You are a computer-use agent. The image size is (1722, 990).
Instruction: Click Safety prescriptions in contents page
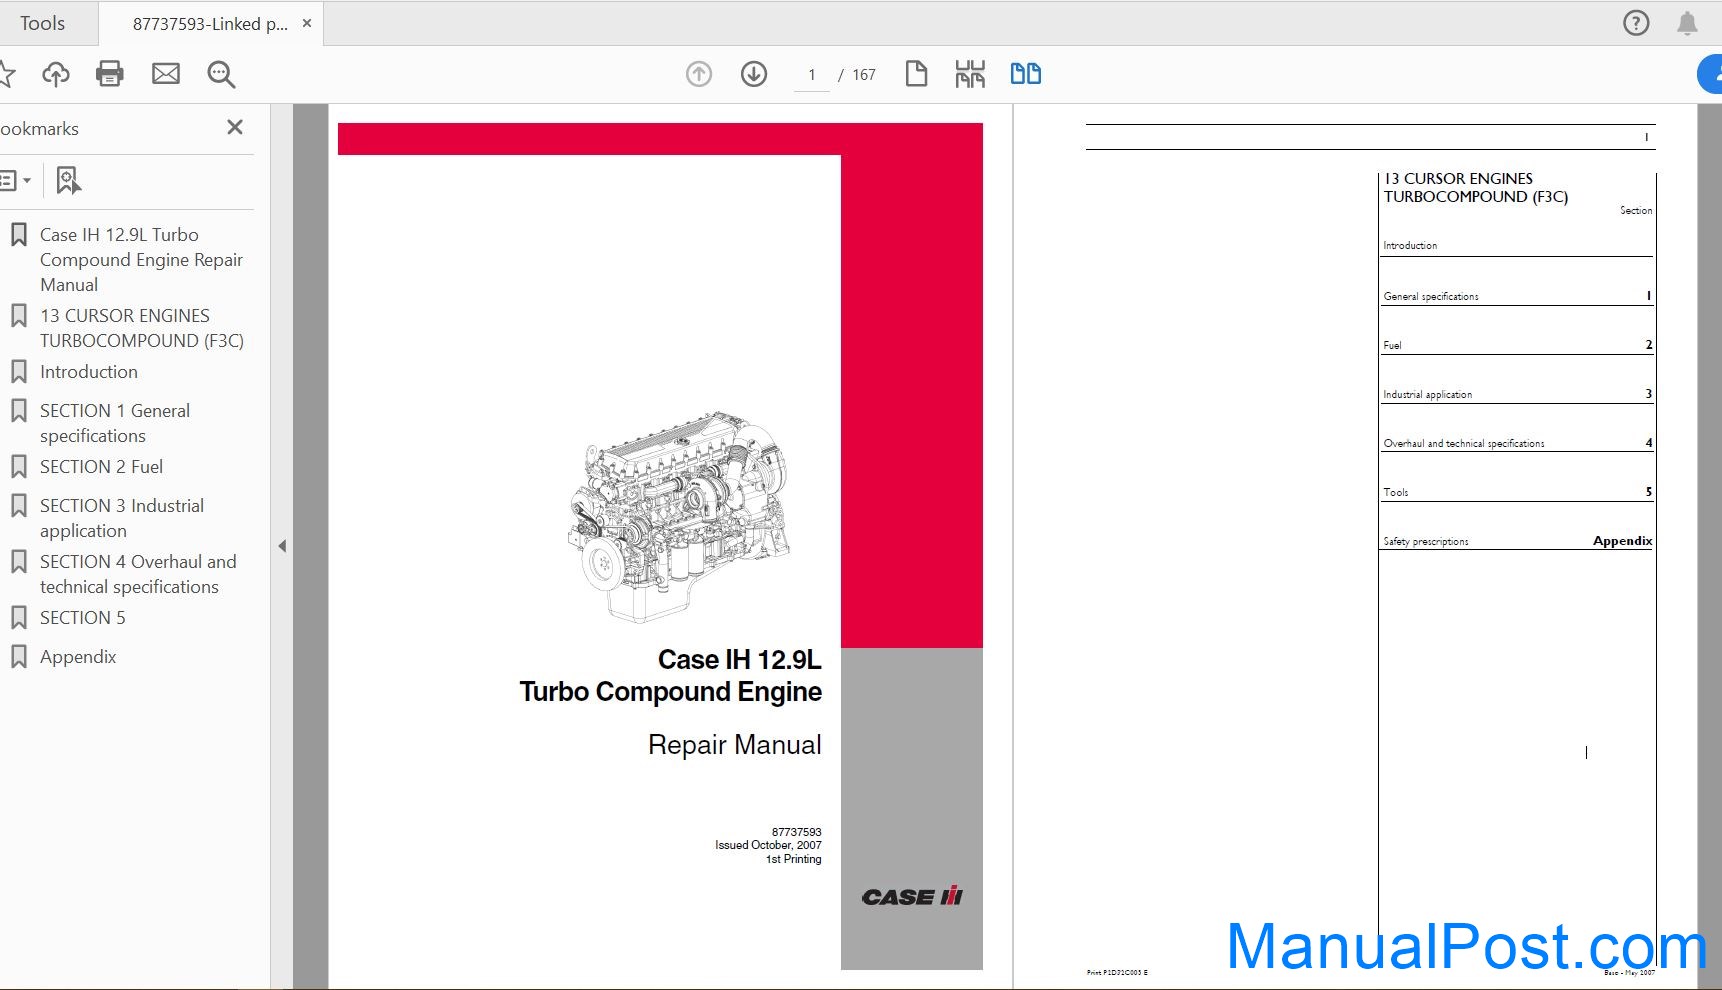click(x=1426, y=542)
